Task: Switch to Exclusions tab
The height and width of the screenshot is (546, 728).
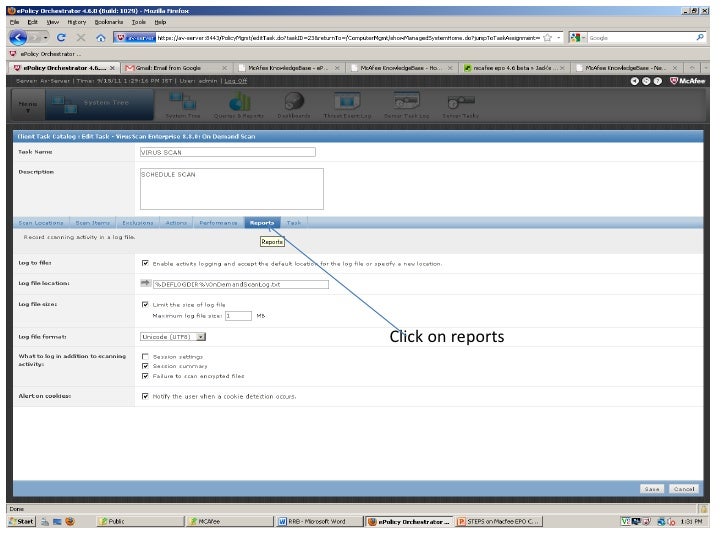Action: tap(137, 223)
